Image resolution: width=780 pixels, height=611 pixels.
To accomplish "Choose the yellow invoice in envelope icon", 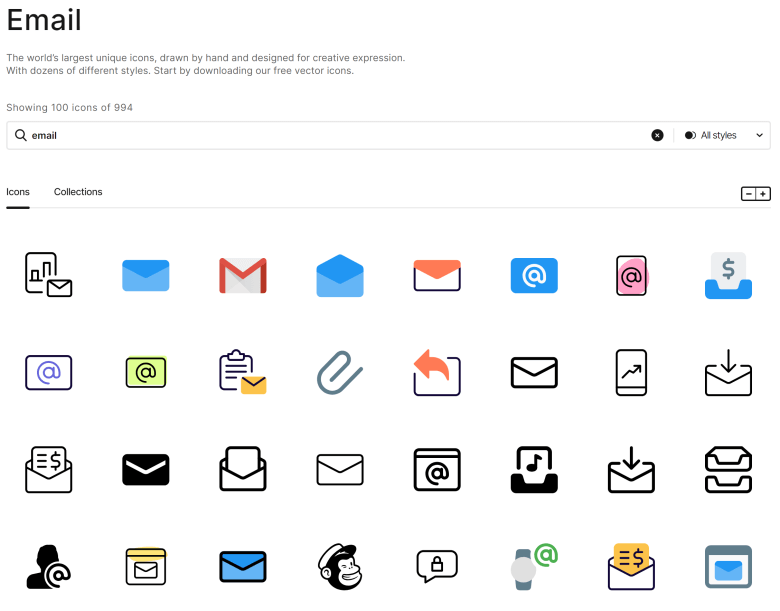I will 631,567.
